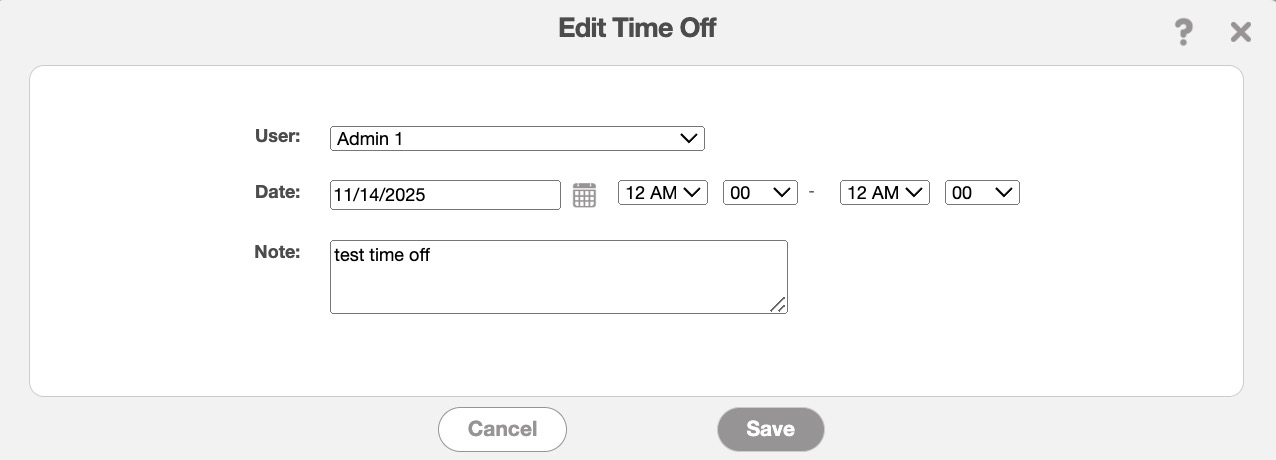1276x460 pixels.
Task: Click the empty area below the Note field
Action: click(x=558, y=355)
